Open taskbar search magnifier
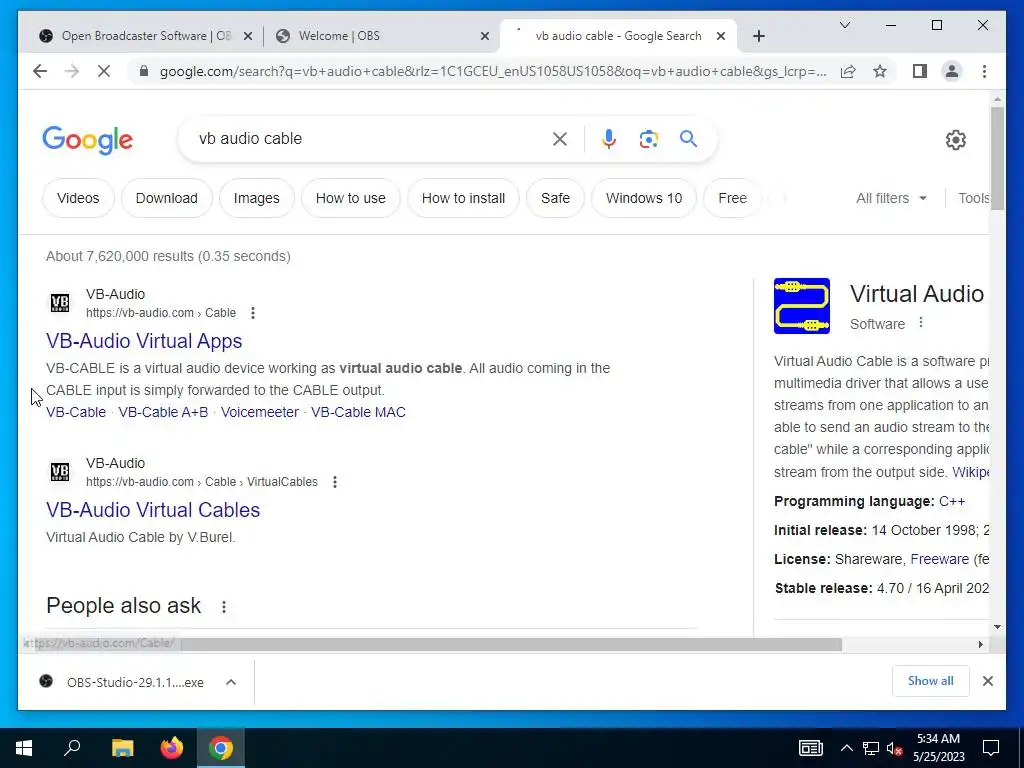This screenshot has height=768, width=1024. tap(72, 748)
